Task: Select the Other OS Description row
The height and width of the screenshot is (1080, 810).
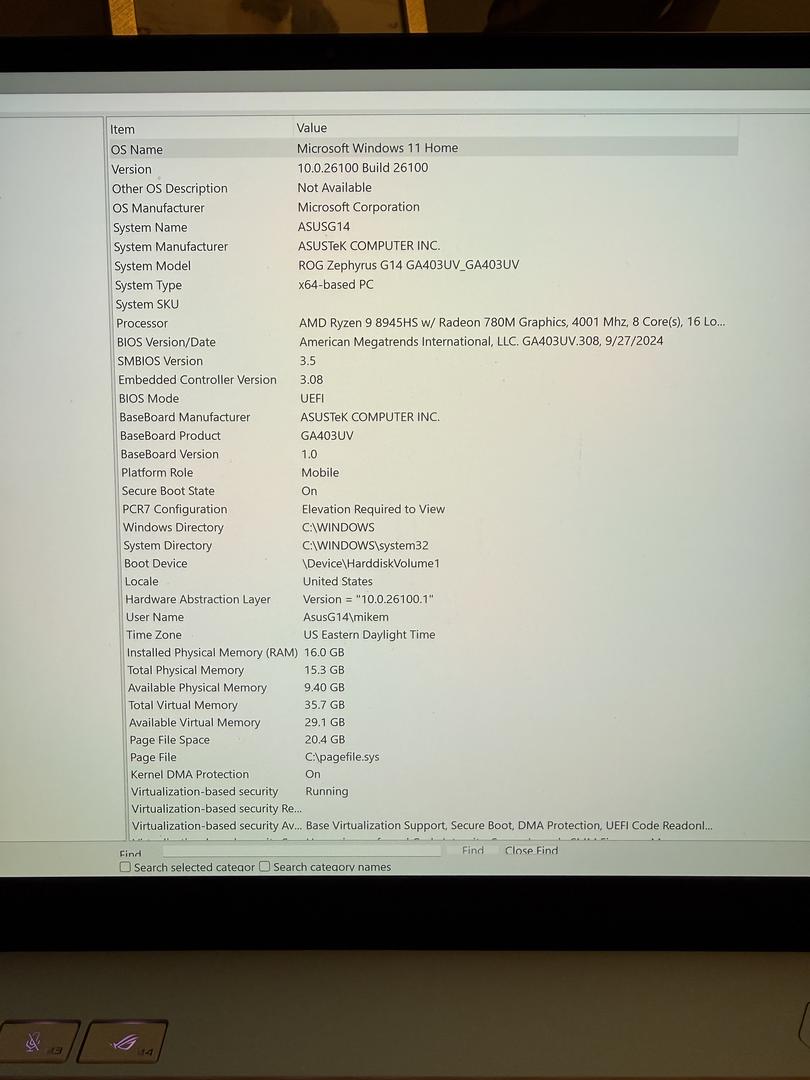Action: pos(424,188)
